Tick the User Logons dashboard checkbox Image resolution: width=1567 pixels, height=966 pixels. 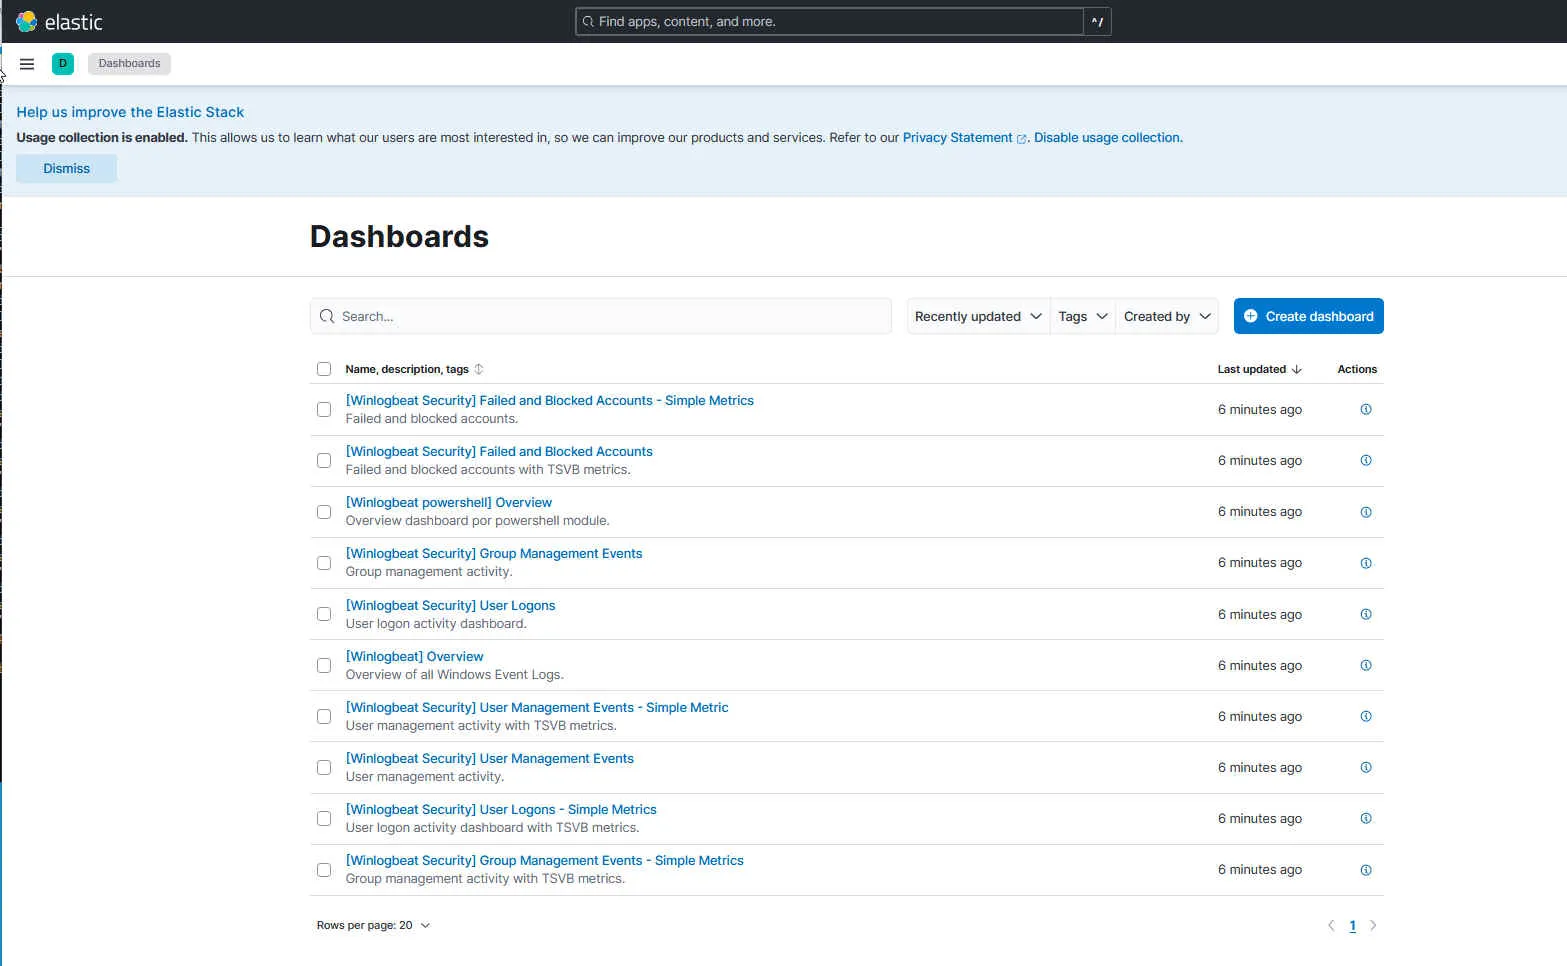[x=324, y=614]
